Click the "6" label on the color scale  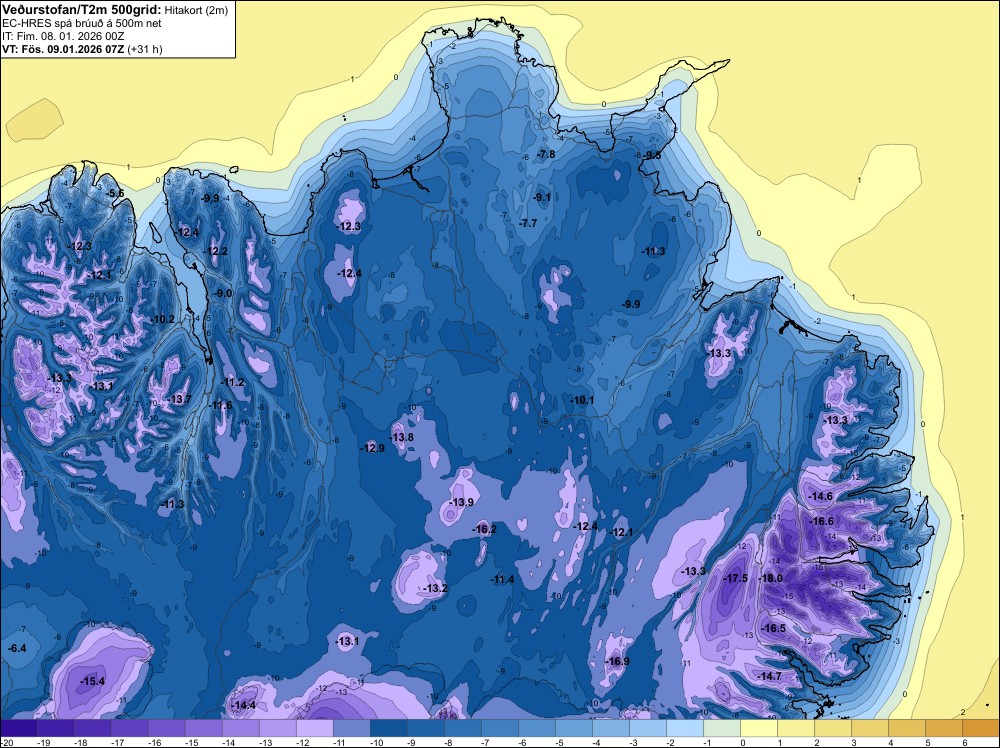(x=965, y=742)
